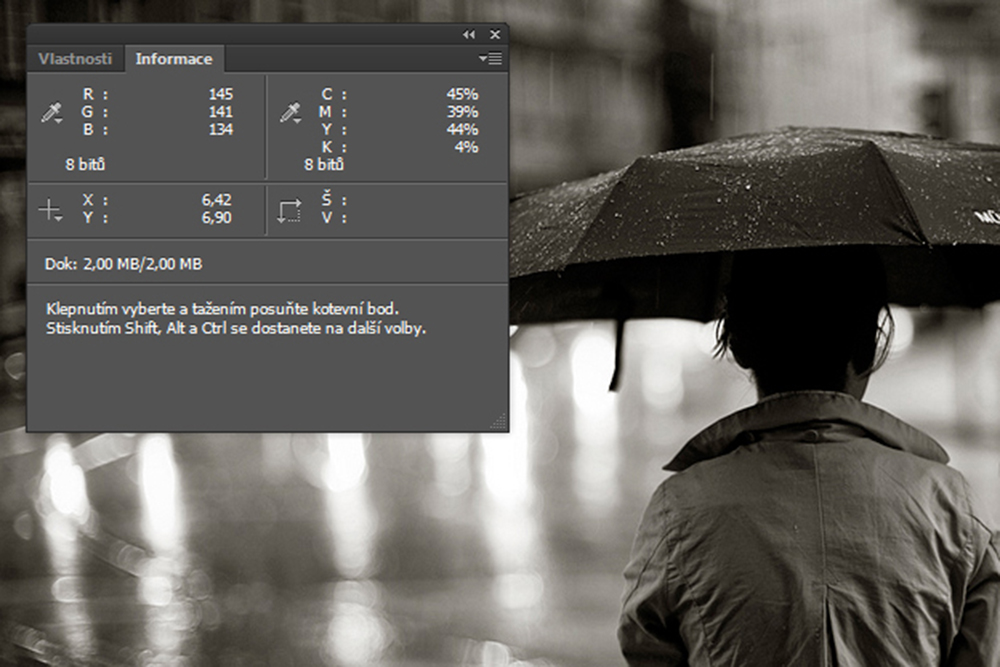This screenshot has height=667, width=1000.
Task: Click the RGB readout eyedropper icon
Action: point(51,112)
